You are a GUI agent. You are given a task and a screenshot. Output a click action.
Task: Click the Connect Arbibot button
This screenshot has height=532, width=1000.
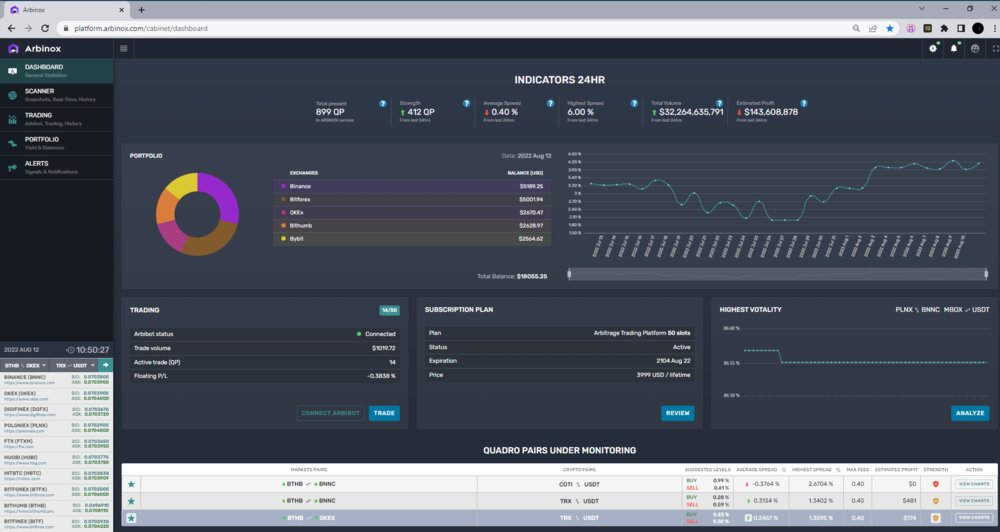pos(330,413)
